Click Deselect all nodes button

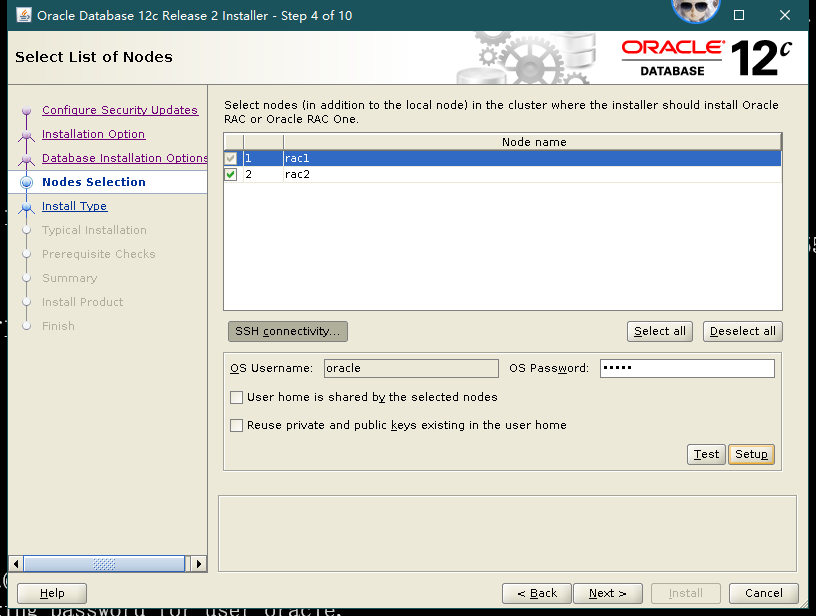pyautogui.click(x=743, y=331)
